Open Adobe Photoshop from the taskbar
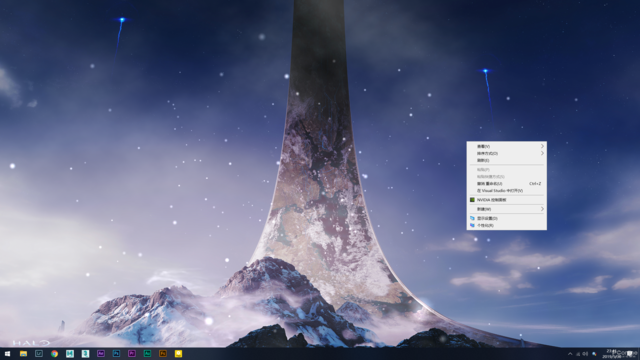The image size is (640, 360). click(116, 353)
